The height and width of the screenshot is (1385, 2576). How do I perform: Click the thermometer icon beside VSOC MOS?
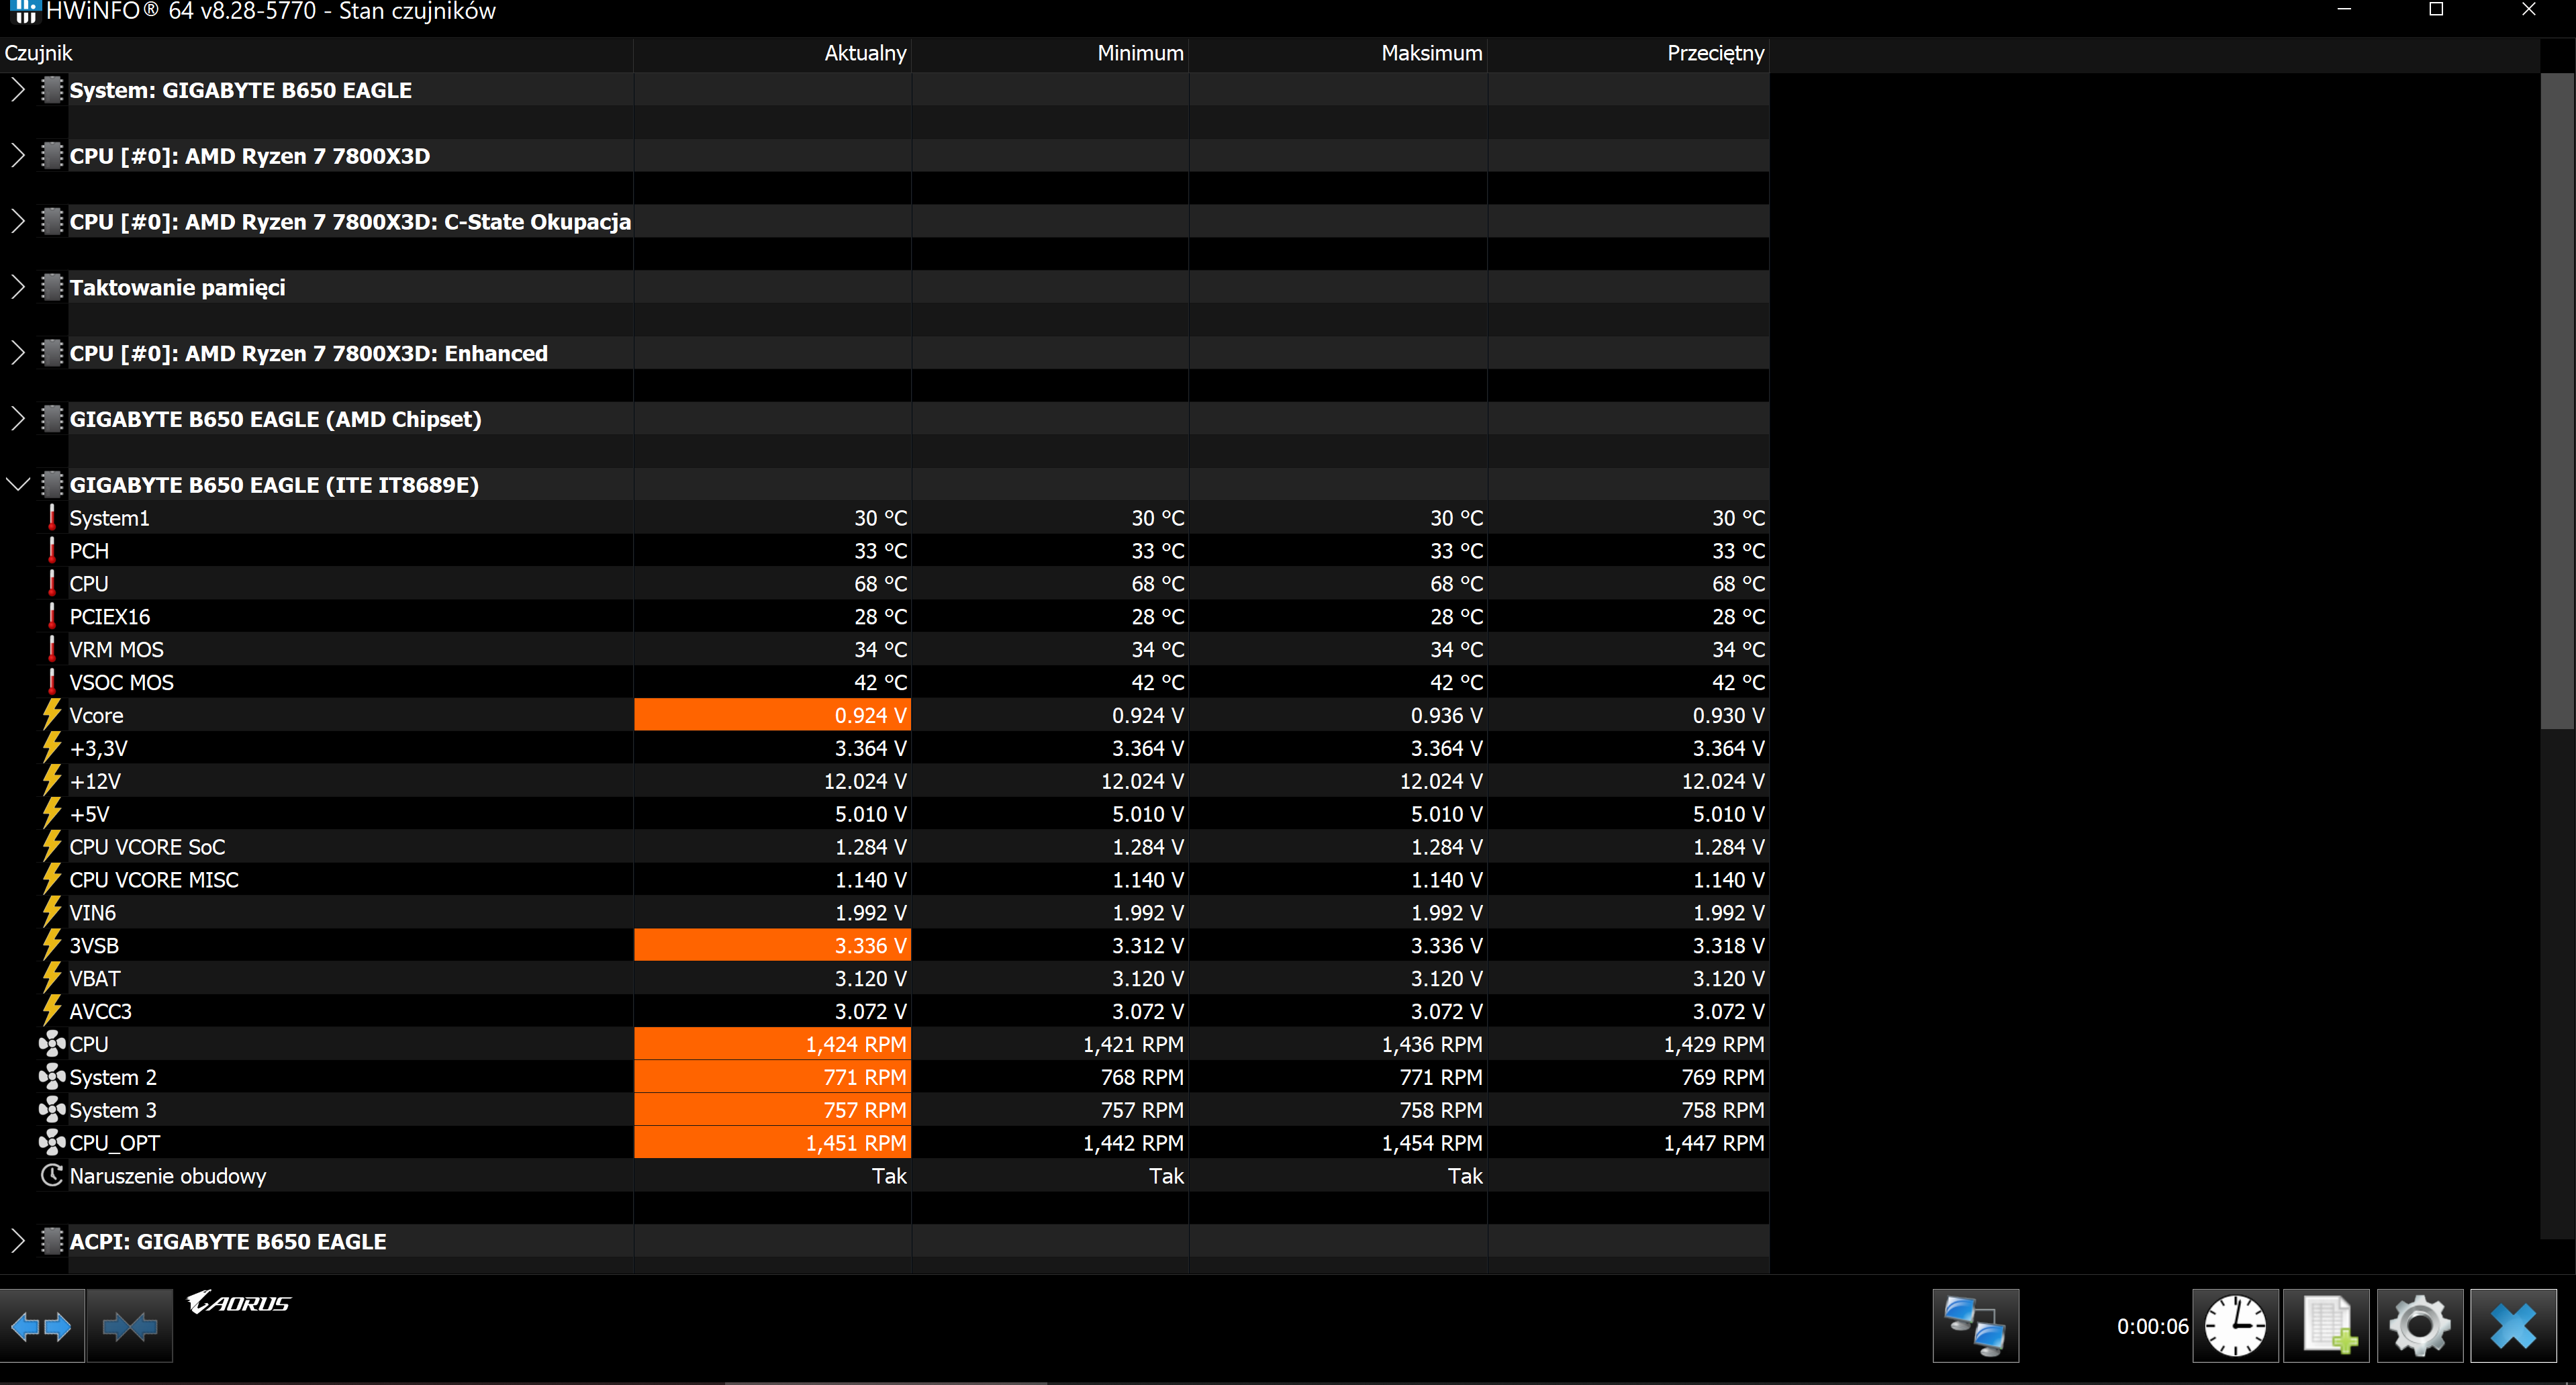[52, 682]
